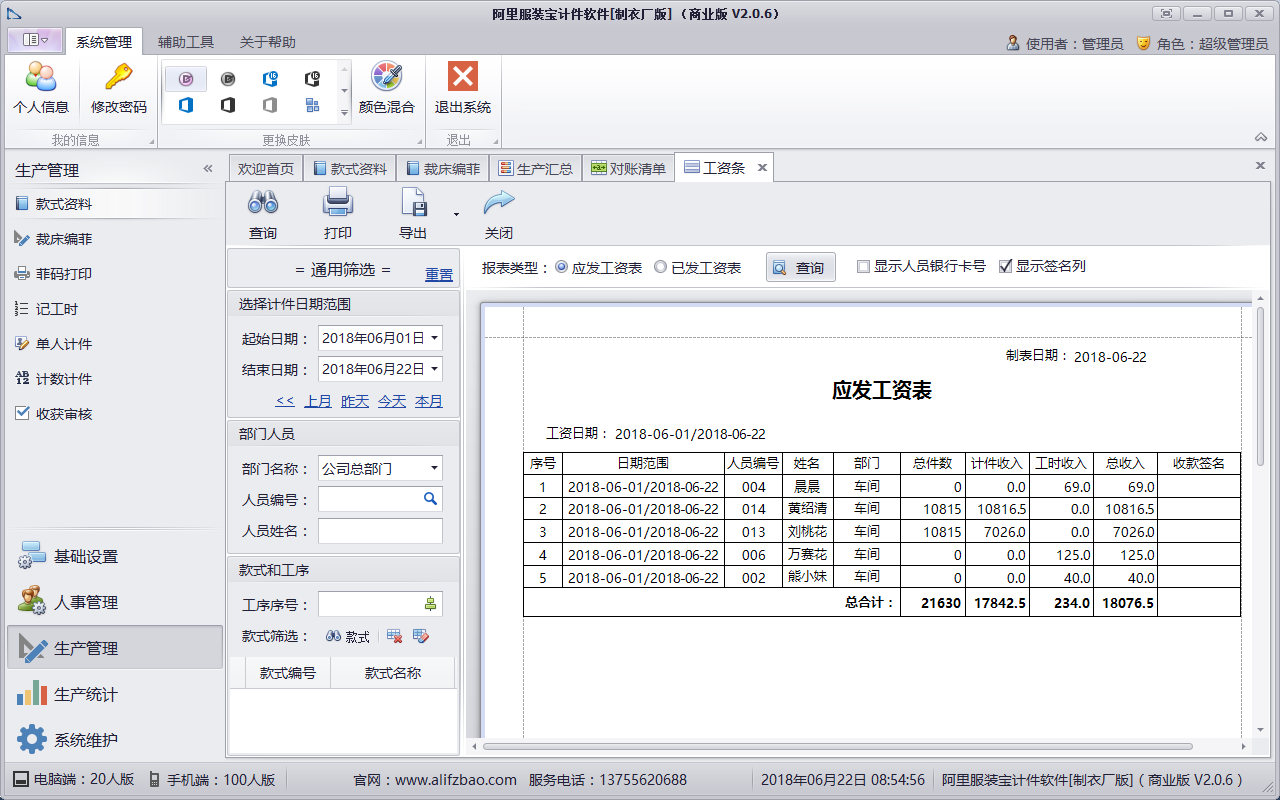Click the 关闭 arrow icon in toolbar

pyautogui.click(x=498, y=204)
